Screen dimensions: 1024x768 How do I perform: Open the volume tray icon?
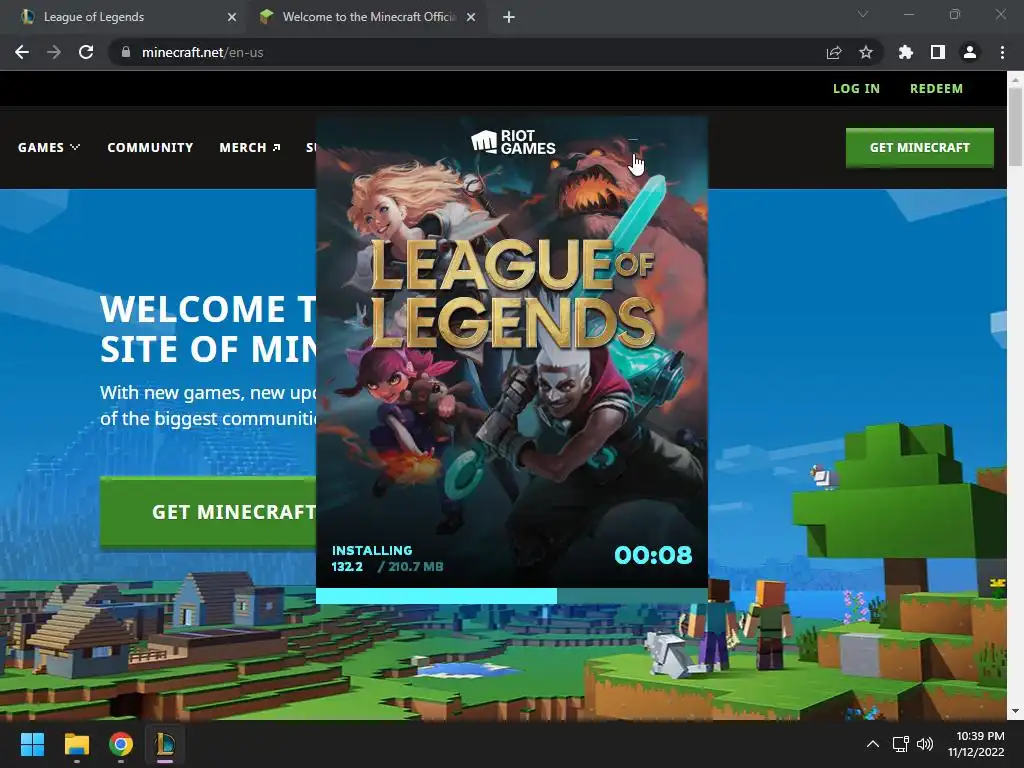924,744
